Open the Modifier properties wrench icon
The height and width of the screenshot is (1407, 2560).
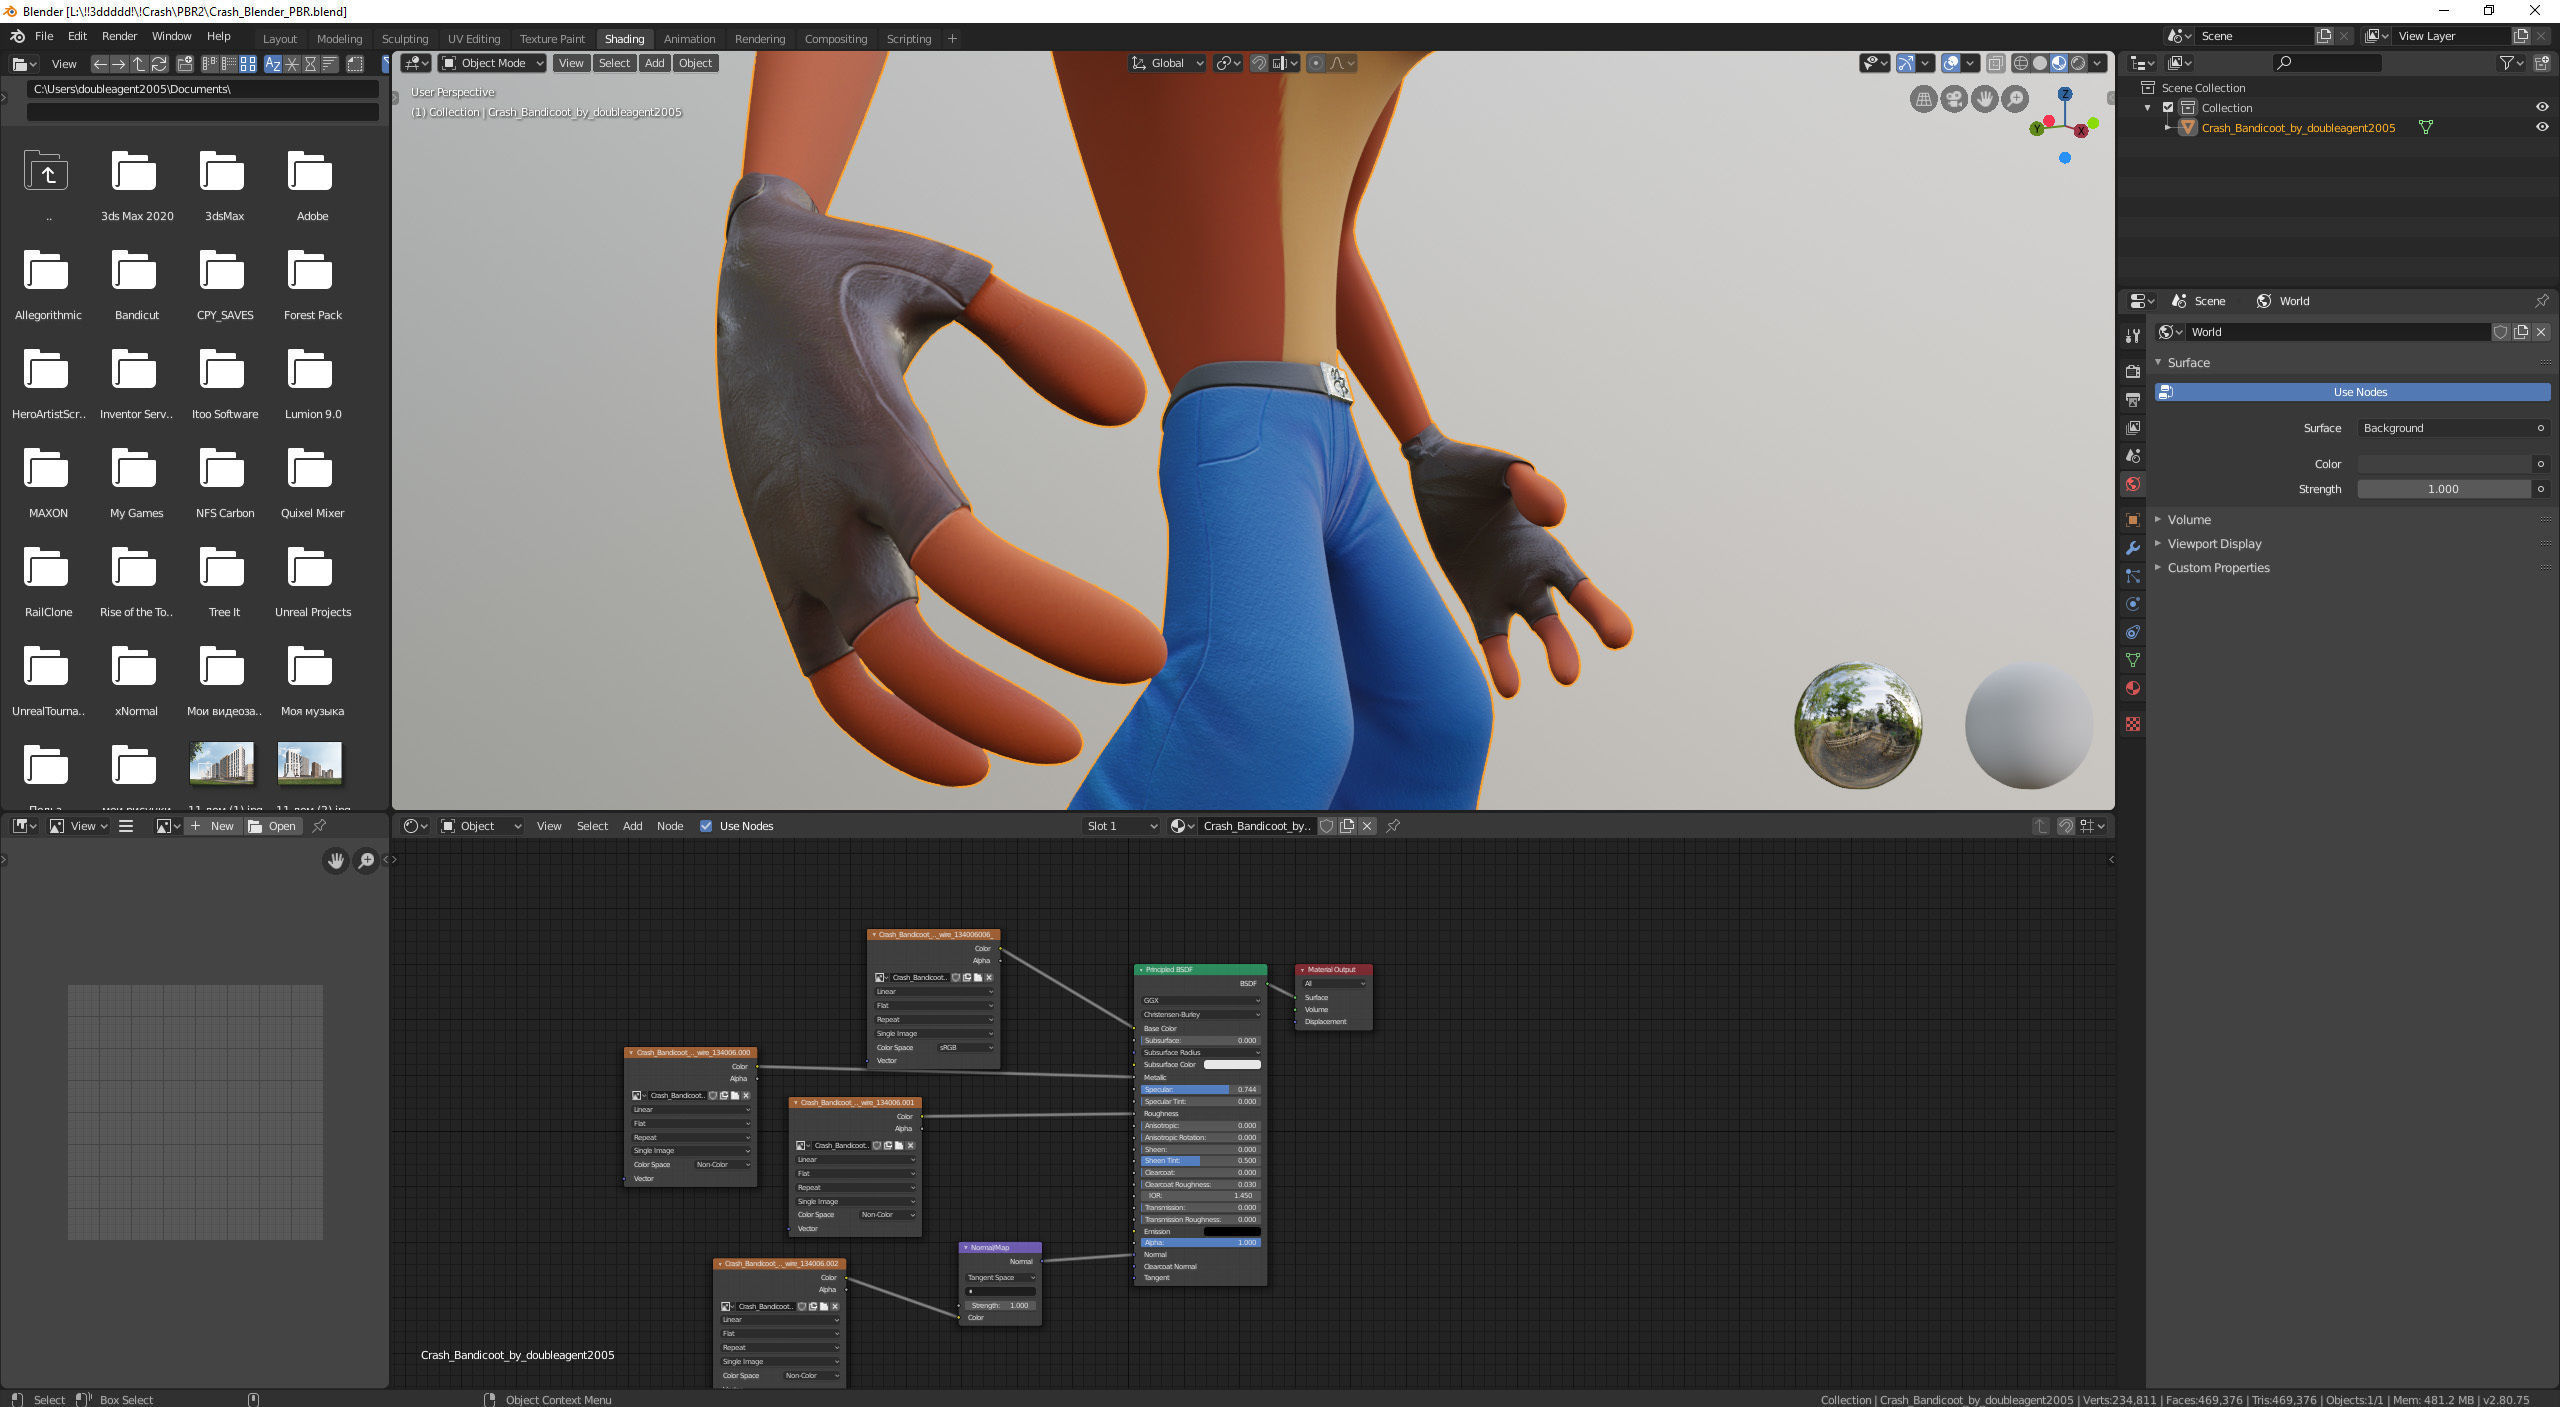2133,548
